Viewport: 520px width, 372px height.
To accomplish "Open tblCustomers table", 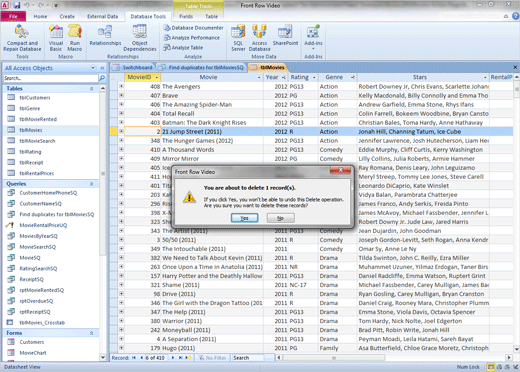I will (x=35, y=98).
